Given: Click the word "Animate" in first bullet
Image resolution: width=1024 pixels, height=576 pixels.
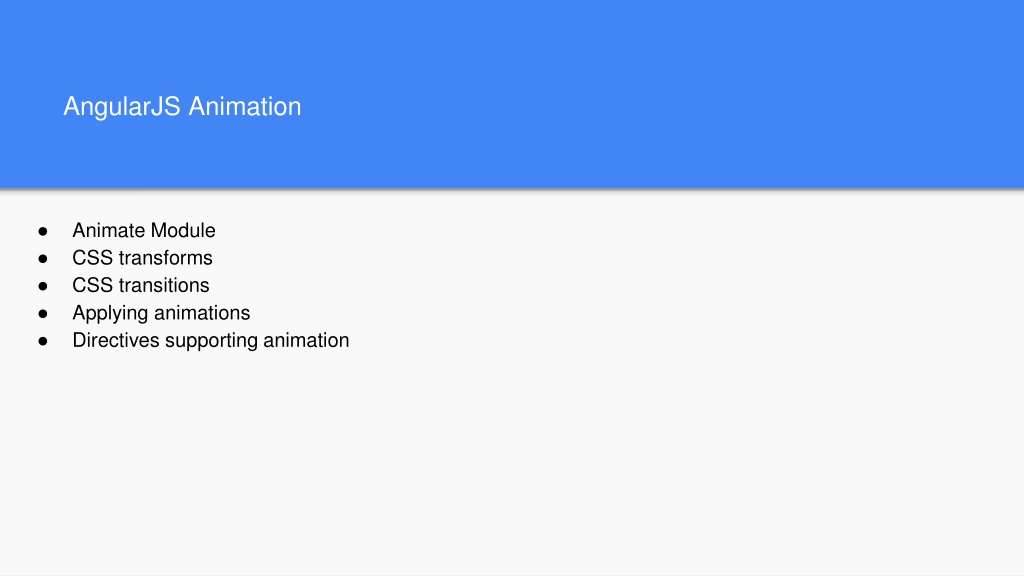Looking at the screenshot, I should coord(109,231).
